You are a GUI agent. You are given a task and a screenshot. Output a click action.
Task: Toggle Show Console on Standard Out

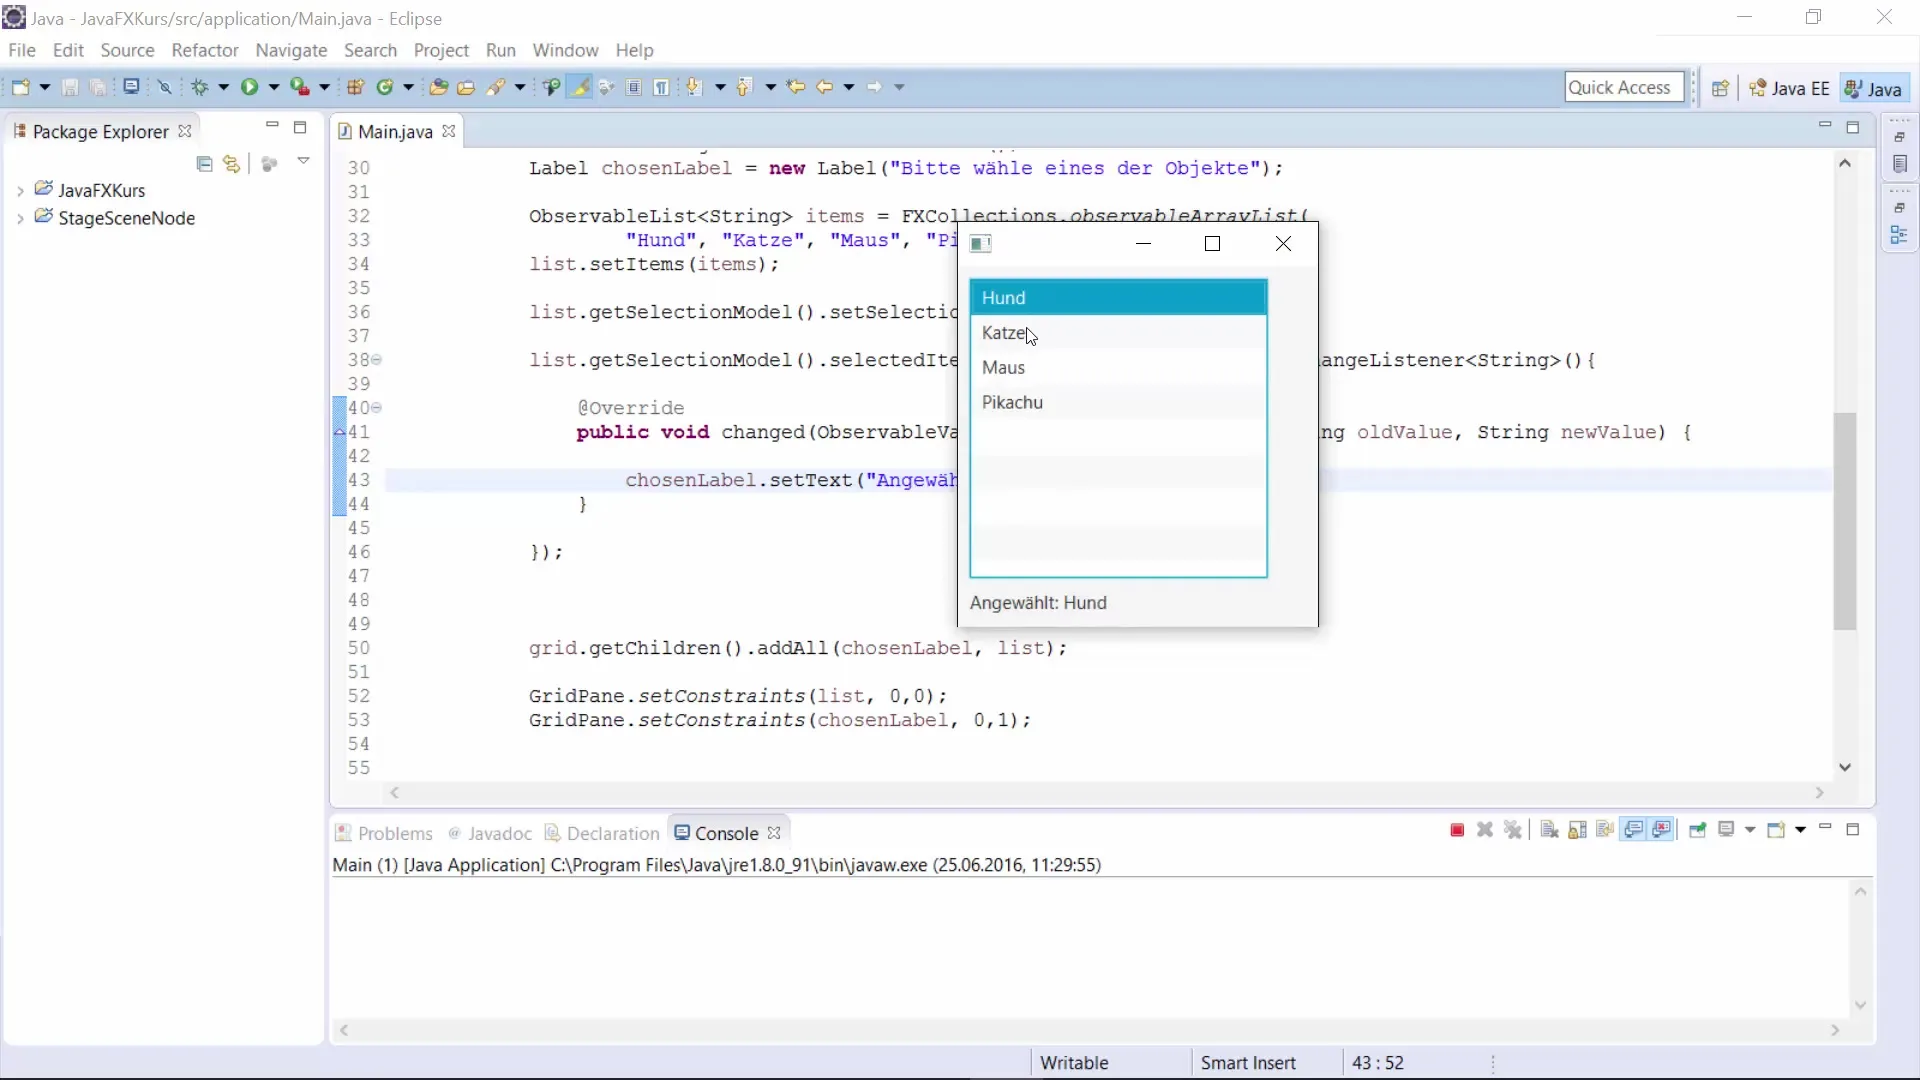[1634, 830]
